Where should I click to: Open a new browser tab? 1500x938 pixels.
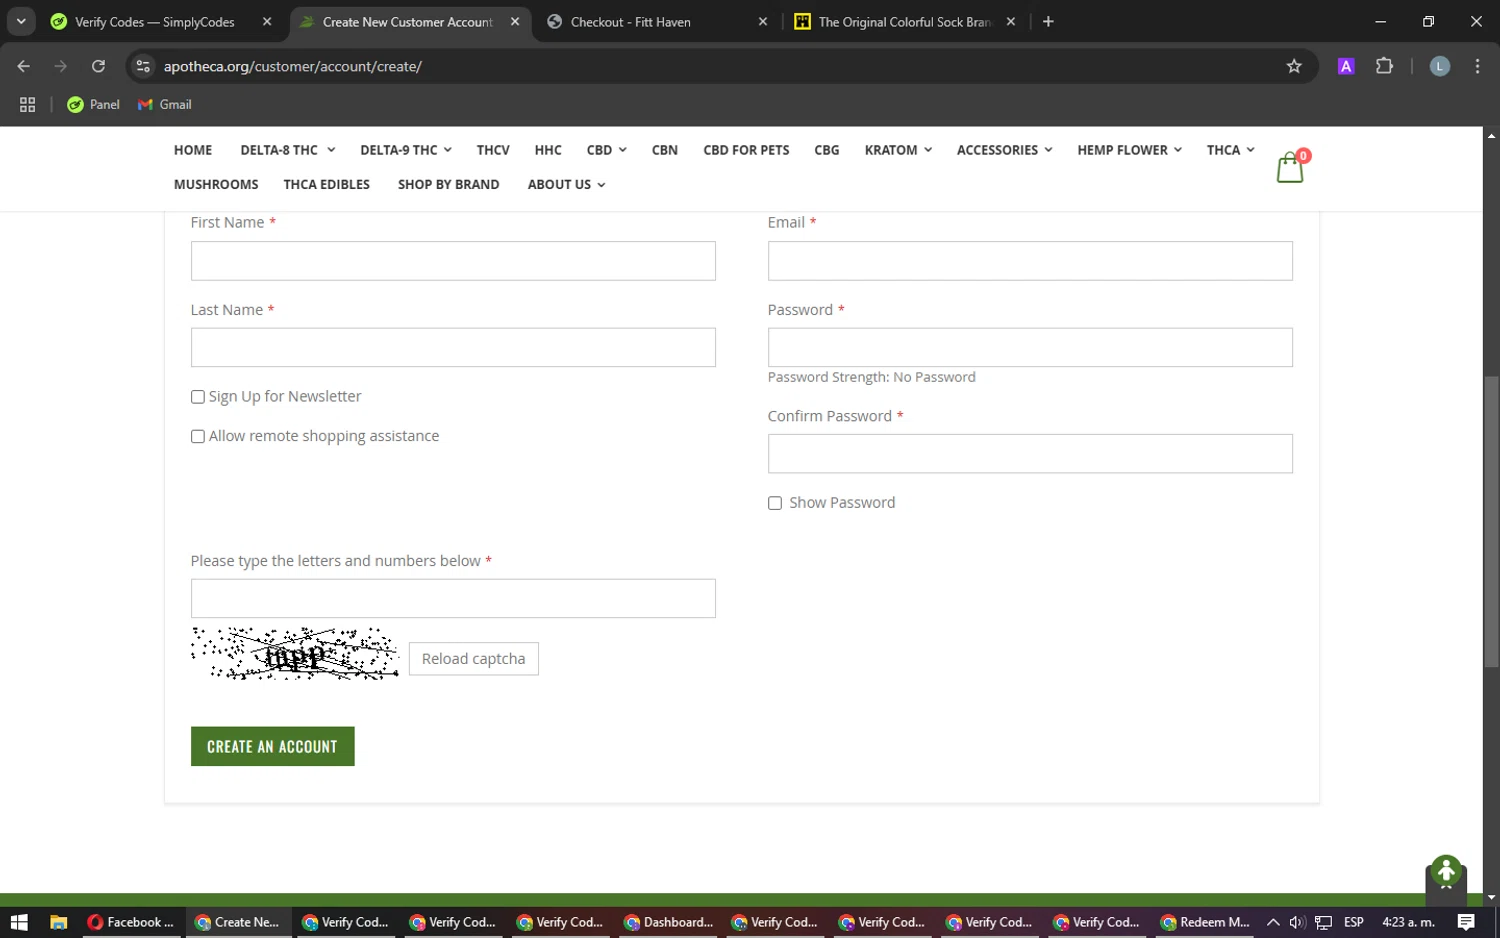(1048, 21)
